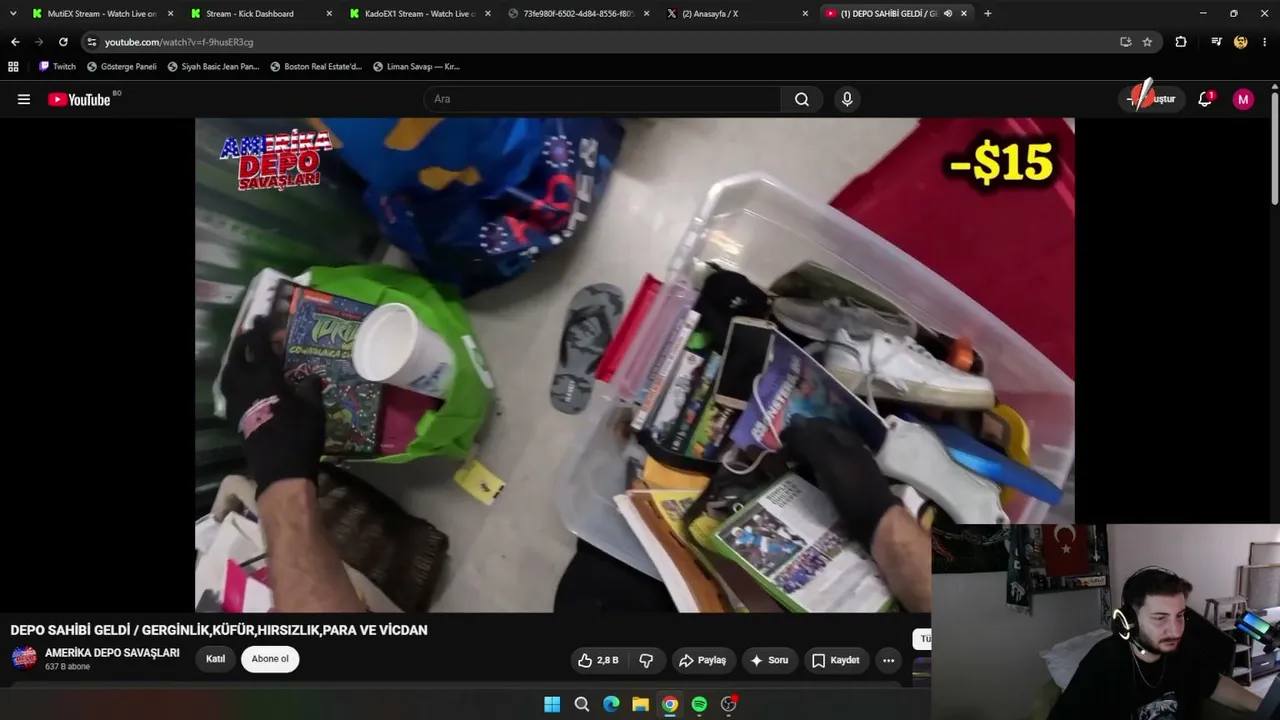Focus the YouTube Ara search box

click(602, 99)
